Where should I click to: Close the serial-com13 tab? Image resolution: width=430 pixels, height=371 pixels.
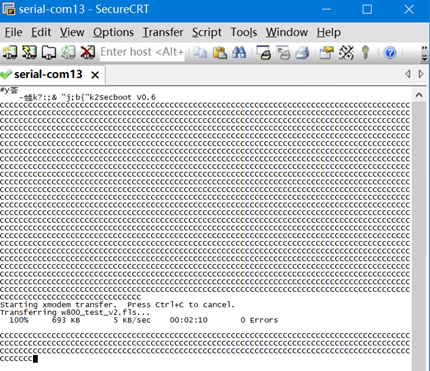click(95, 75)
